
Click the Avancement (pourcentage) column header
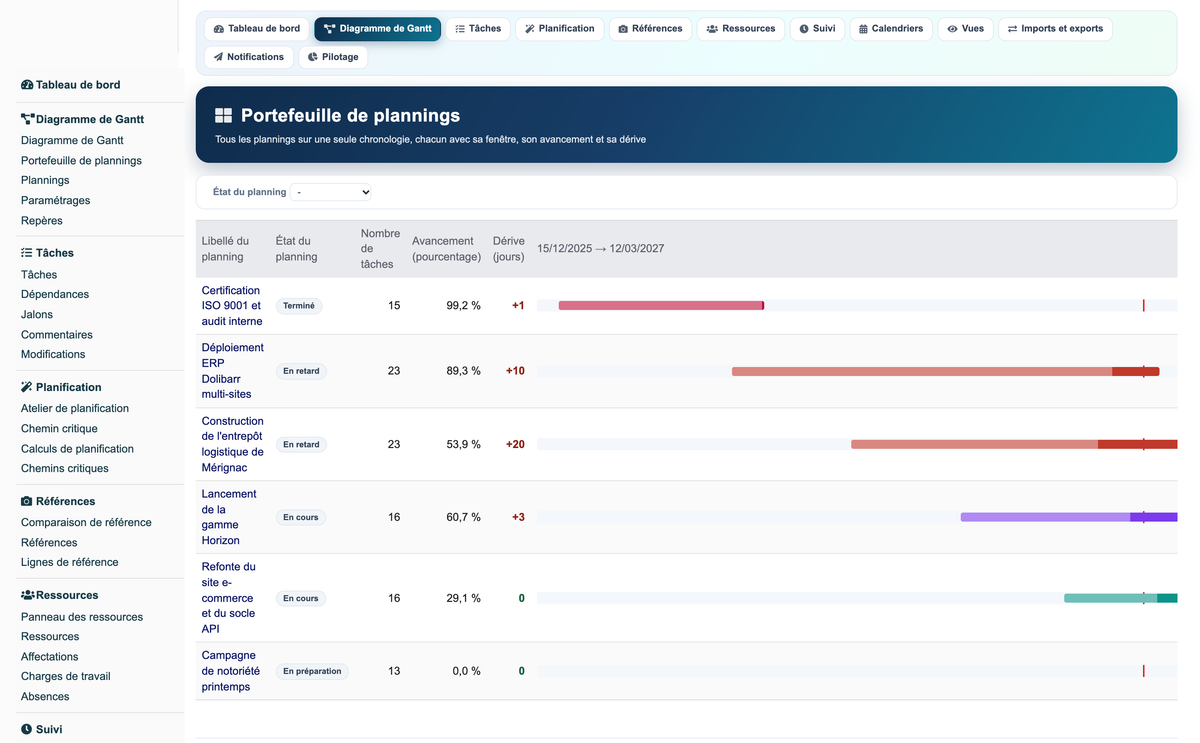pyautogui.click(x=446, y=249)
